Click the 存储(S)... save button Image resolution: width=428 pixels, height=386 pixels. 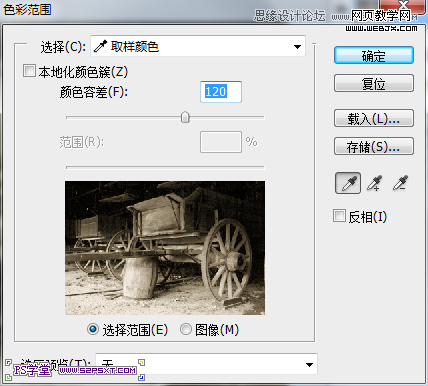point(374,146)
